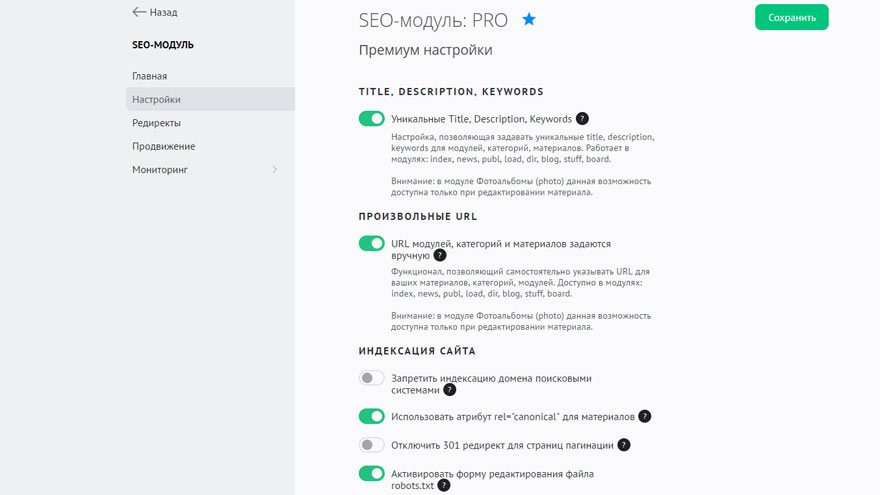This screenshot has height=495, width=880.
Task: Expand the Мониторинг submenu chevron
Action: (x=274, y=169)
